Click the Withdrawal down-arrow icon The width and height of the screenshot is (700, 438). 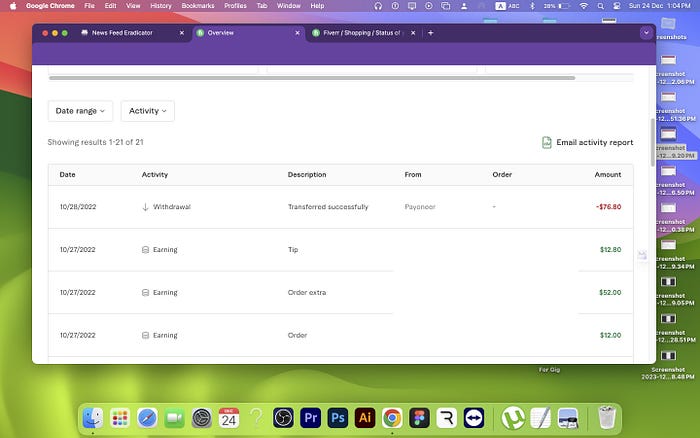pyautogui.click(x=145, y=207)
